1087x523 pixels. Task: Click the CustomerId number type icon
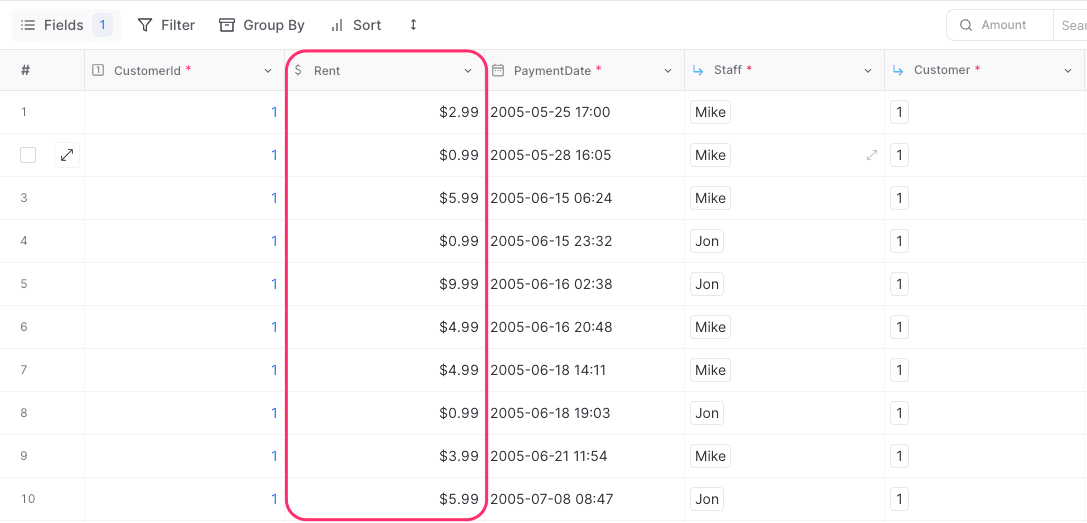[98, 70]
